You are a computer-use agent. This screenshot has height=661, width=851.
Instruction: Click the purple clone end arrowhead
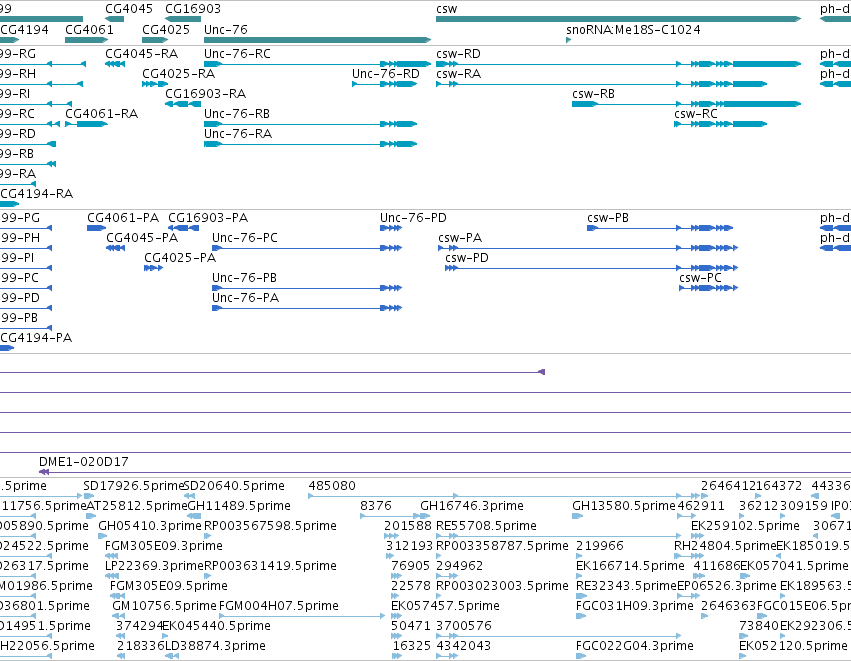(541, 372)
